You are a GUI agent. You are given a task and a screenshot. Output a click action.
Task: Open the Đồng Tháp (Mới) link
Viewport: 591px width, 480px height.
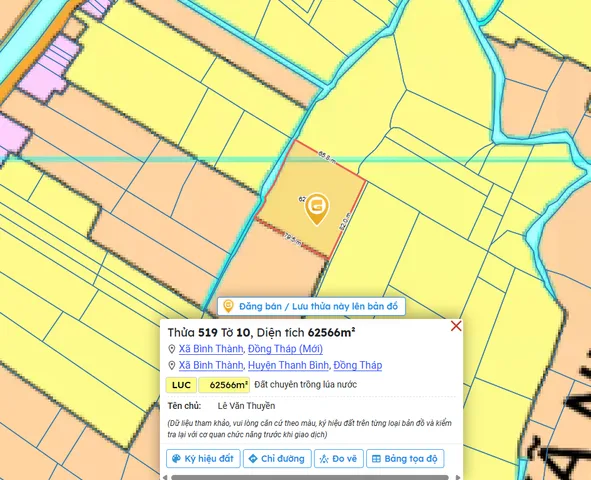(285, 349)
